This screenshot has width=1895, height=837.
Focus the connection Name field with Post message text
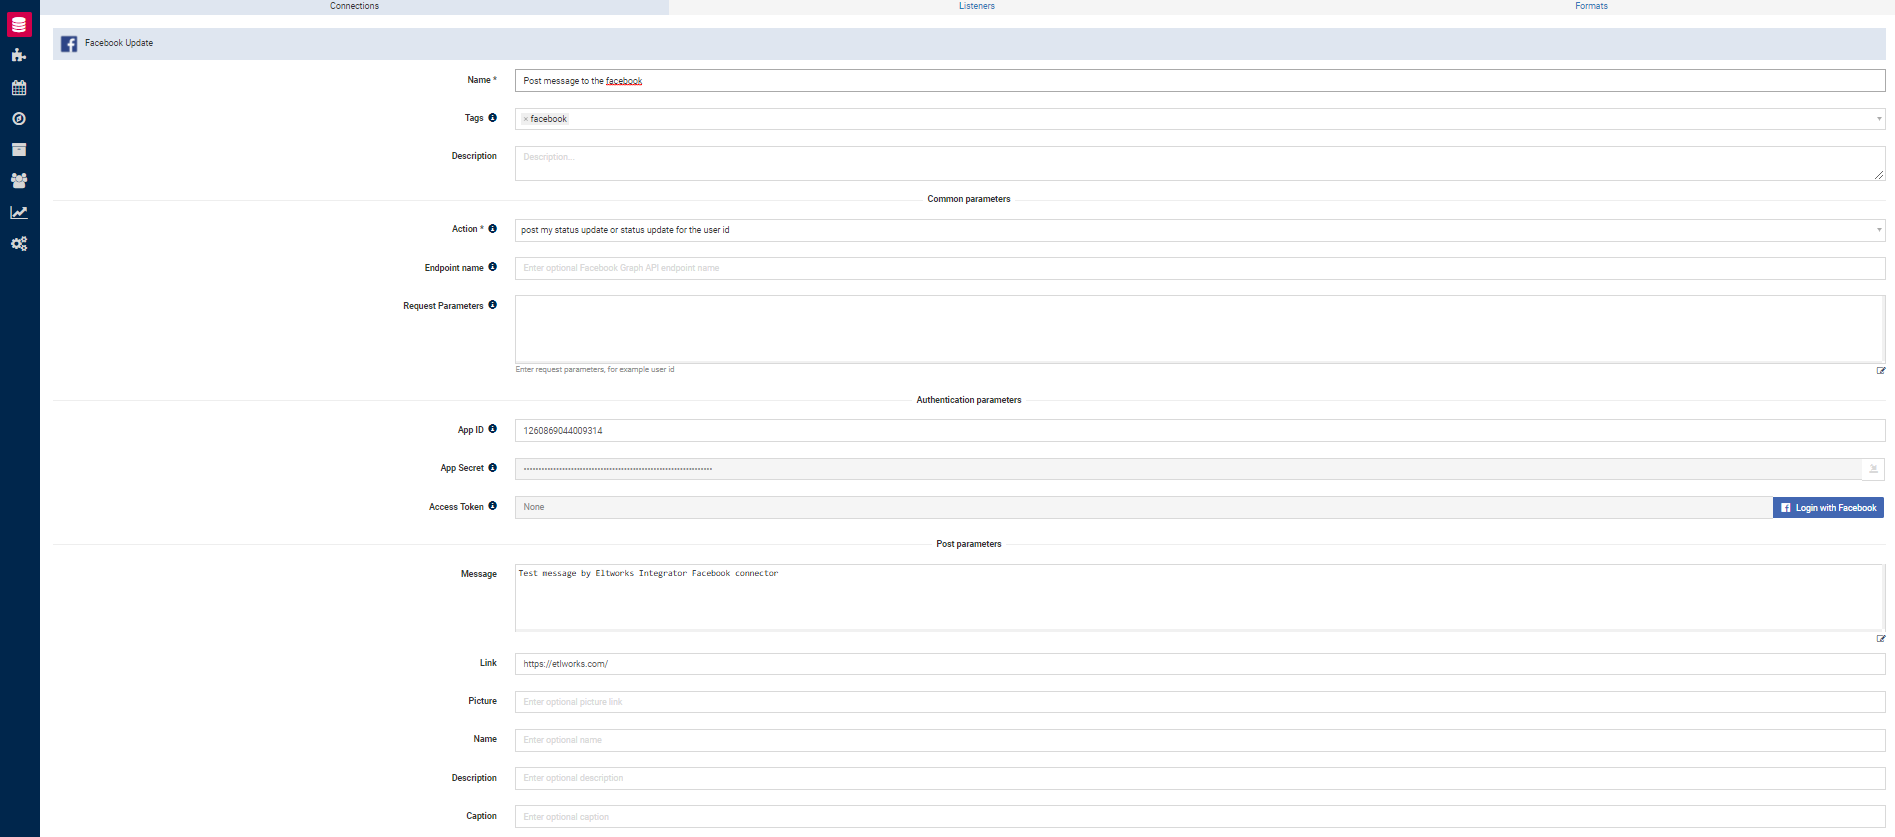(1200, 81)
